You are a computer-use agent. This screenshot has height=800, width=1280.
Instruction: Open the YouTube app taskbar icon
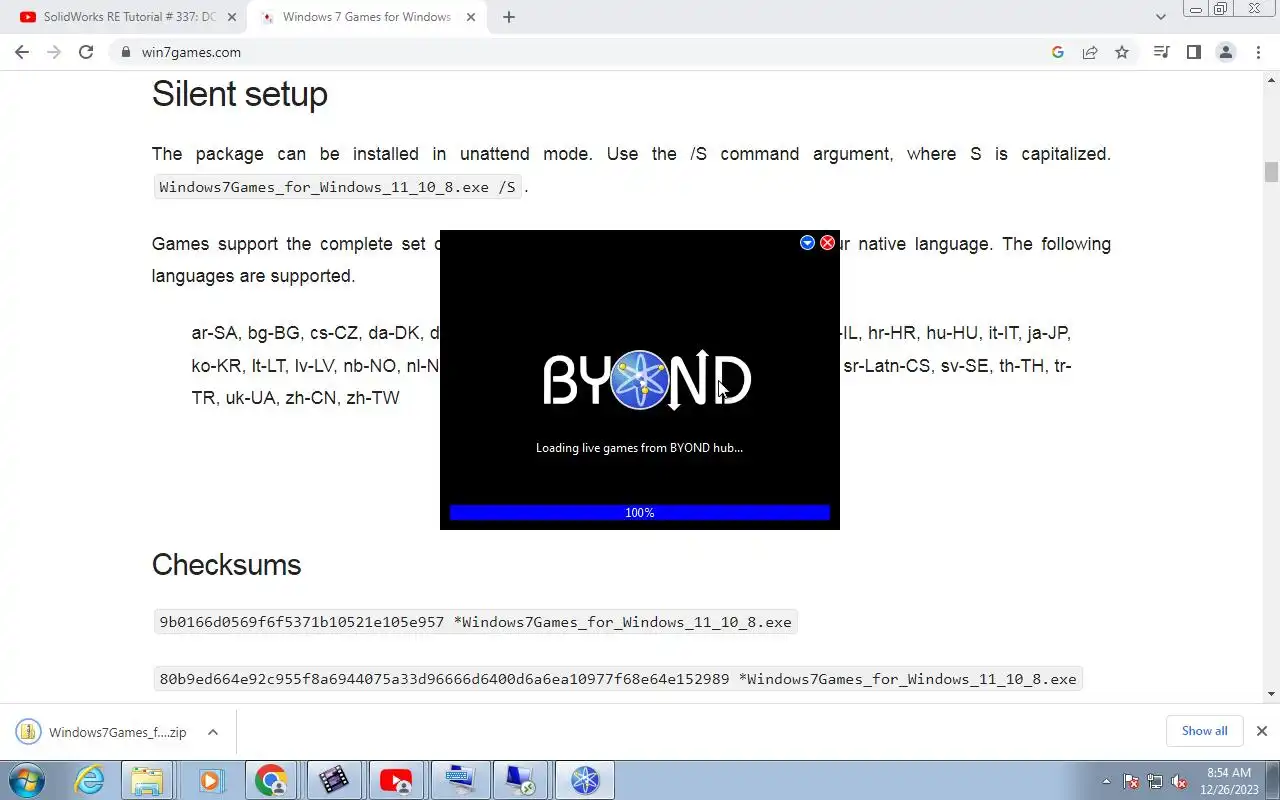(x=396, y=780)
